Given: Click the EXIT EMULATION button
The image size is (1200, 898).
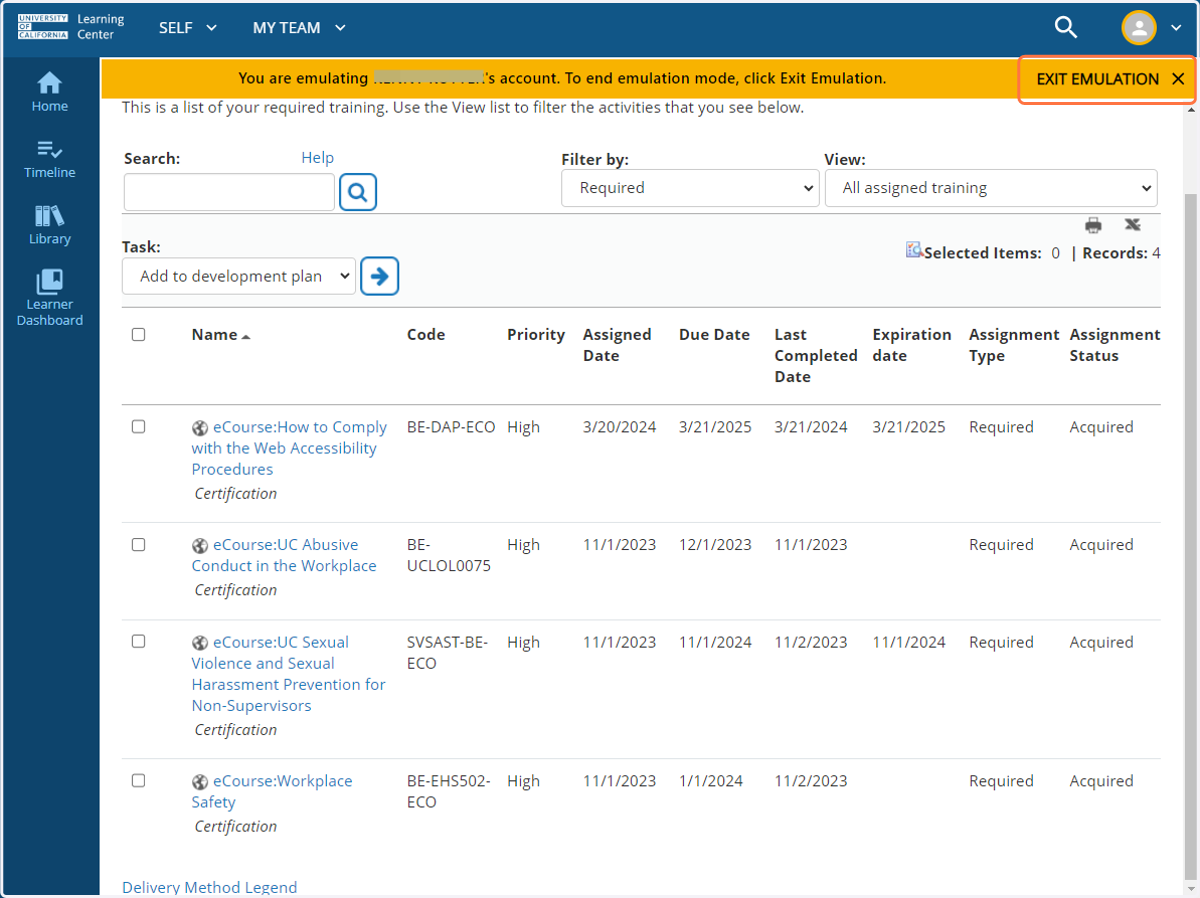Looking at the screenshot, I should coord(1107,79).
